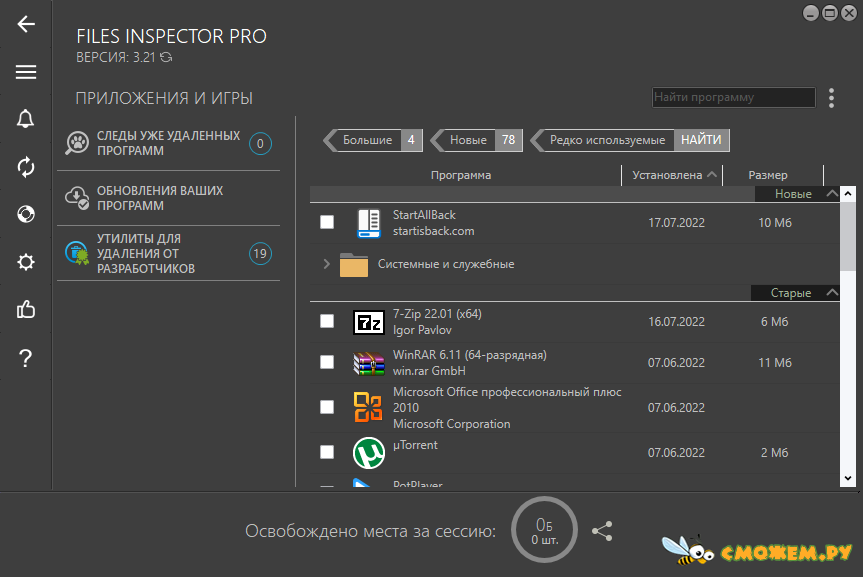This screenshot has width=863, height=577.
Task: Click the paw-magnifier icon for deleted program traces
Action: coord(77,143)
